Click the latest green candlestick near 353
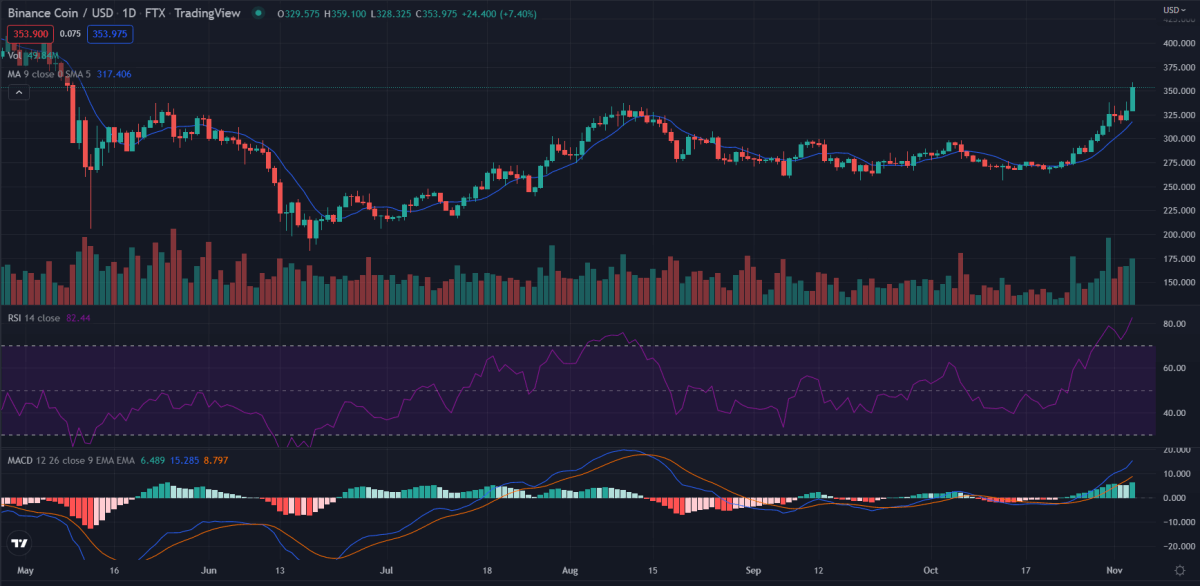Screen dimensions: 1200x586 pyautogui.click(x=1132, y=100)
